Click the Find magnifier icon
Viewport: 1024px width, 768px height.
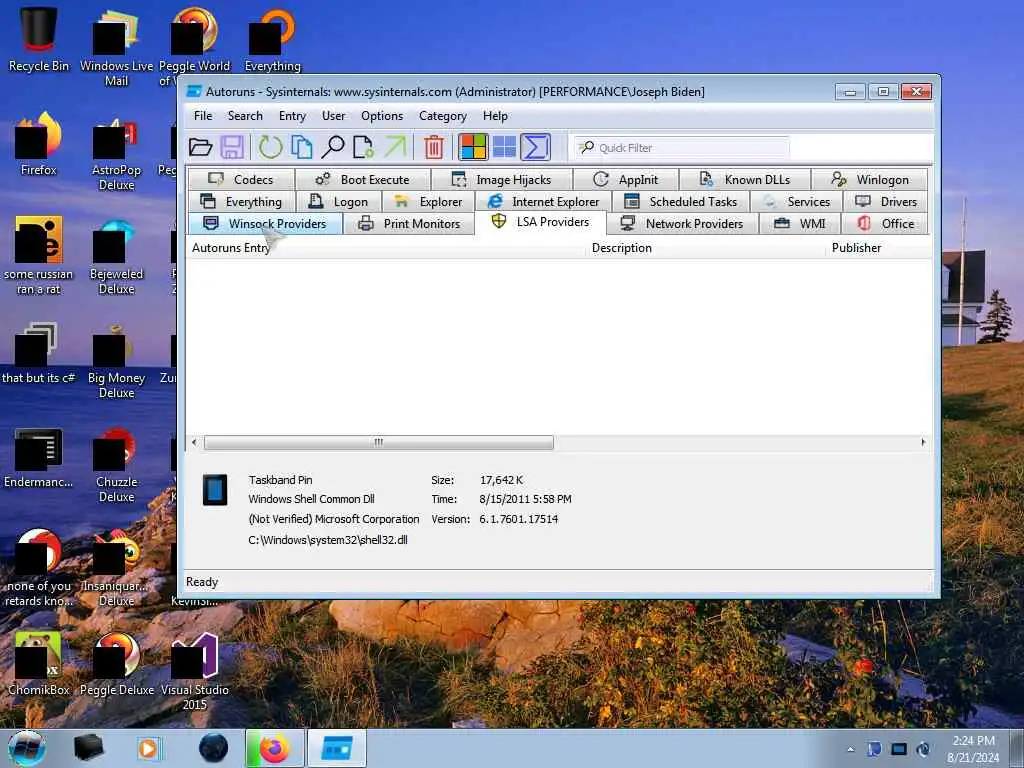click(x=332, y=147)
